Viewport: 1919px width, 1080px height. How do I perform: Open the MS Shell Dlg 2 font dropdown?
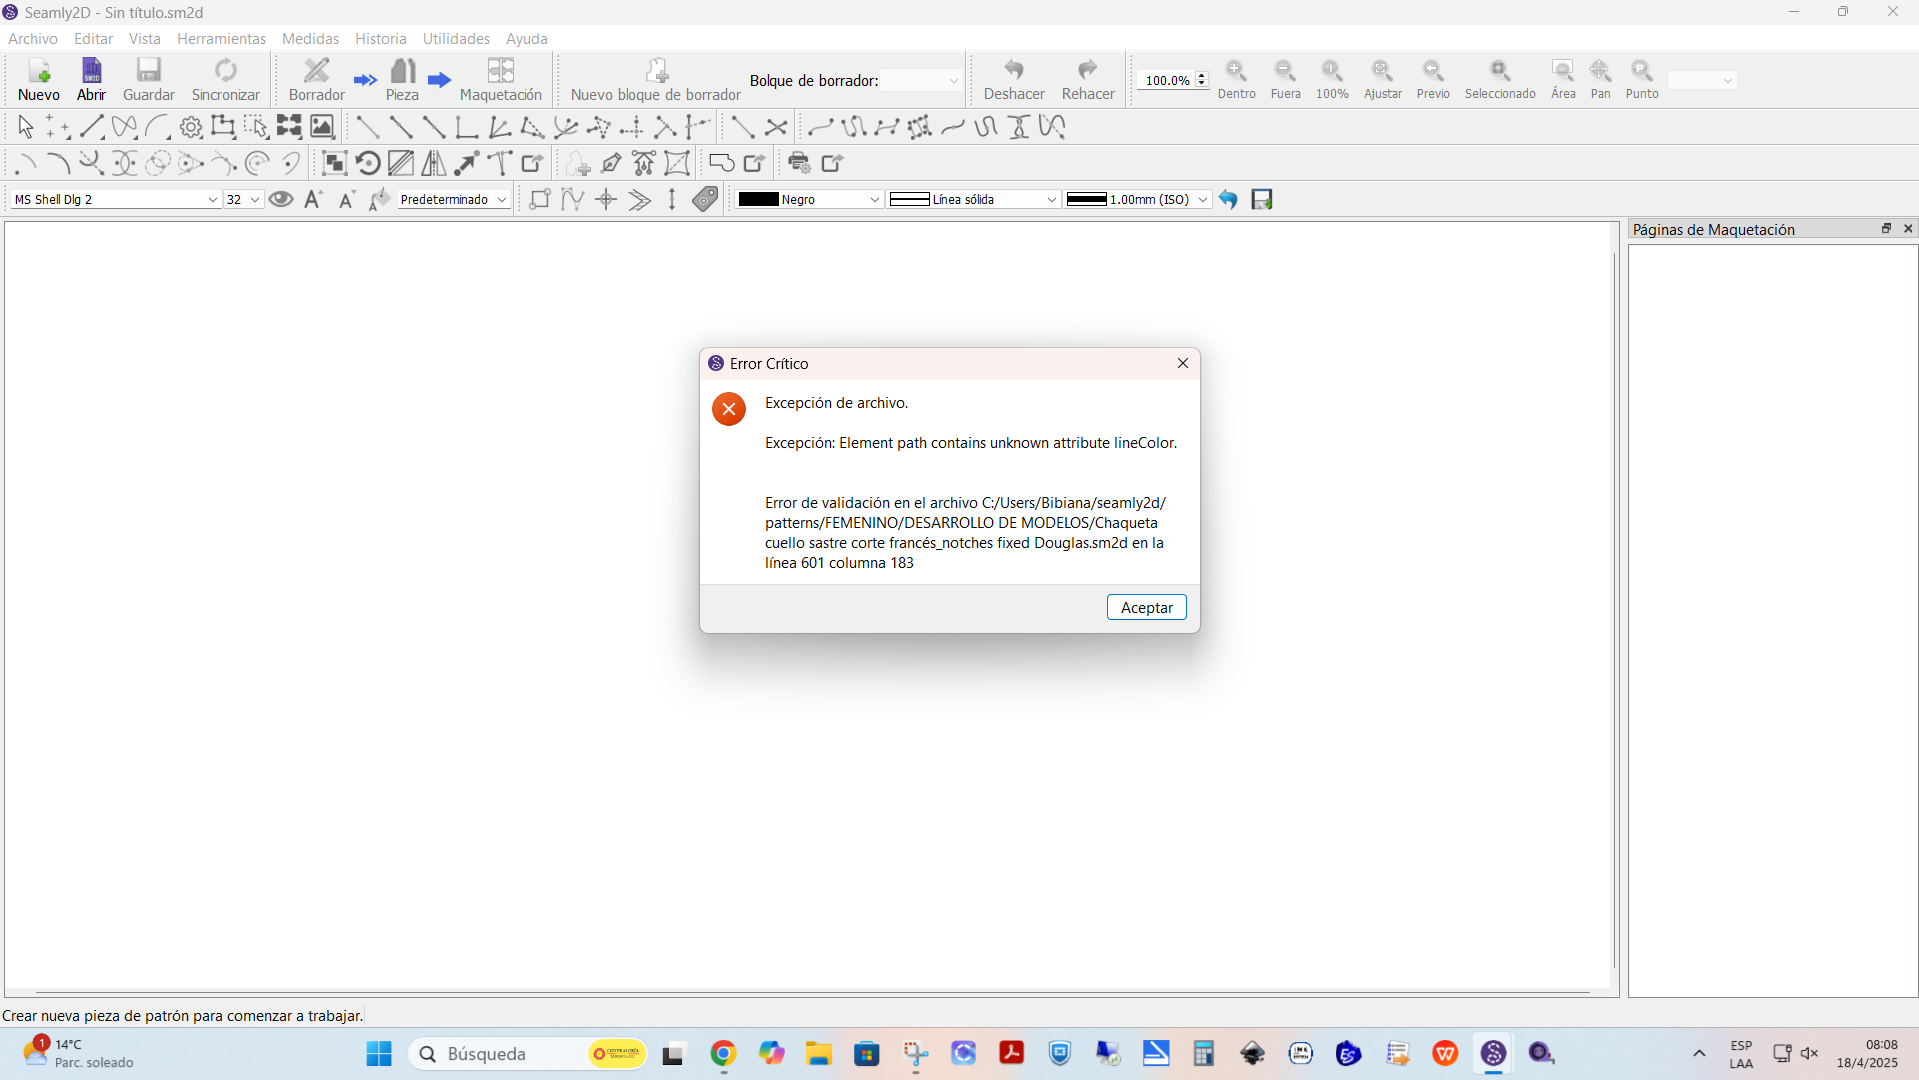(115, 199)
